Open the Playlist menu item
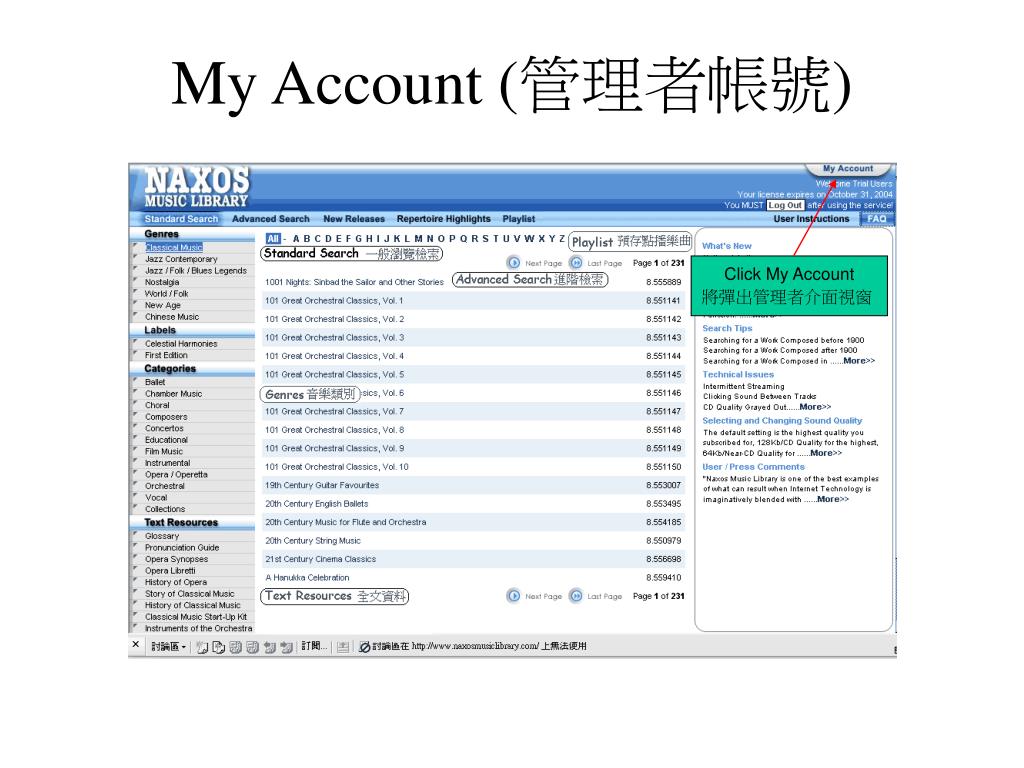1024x768 pixels. click(519, 219)
